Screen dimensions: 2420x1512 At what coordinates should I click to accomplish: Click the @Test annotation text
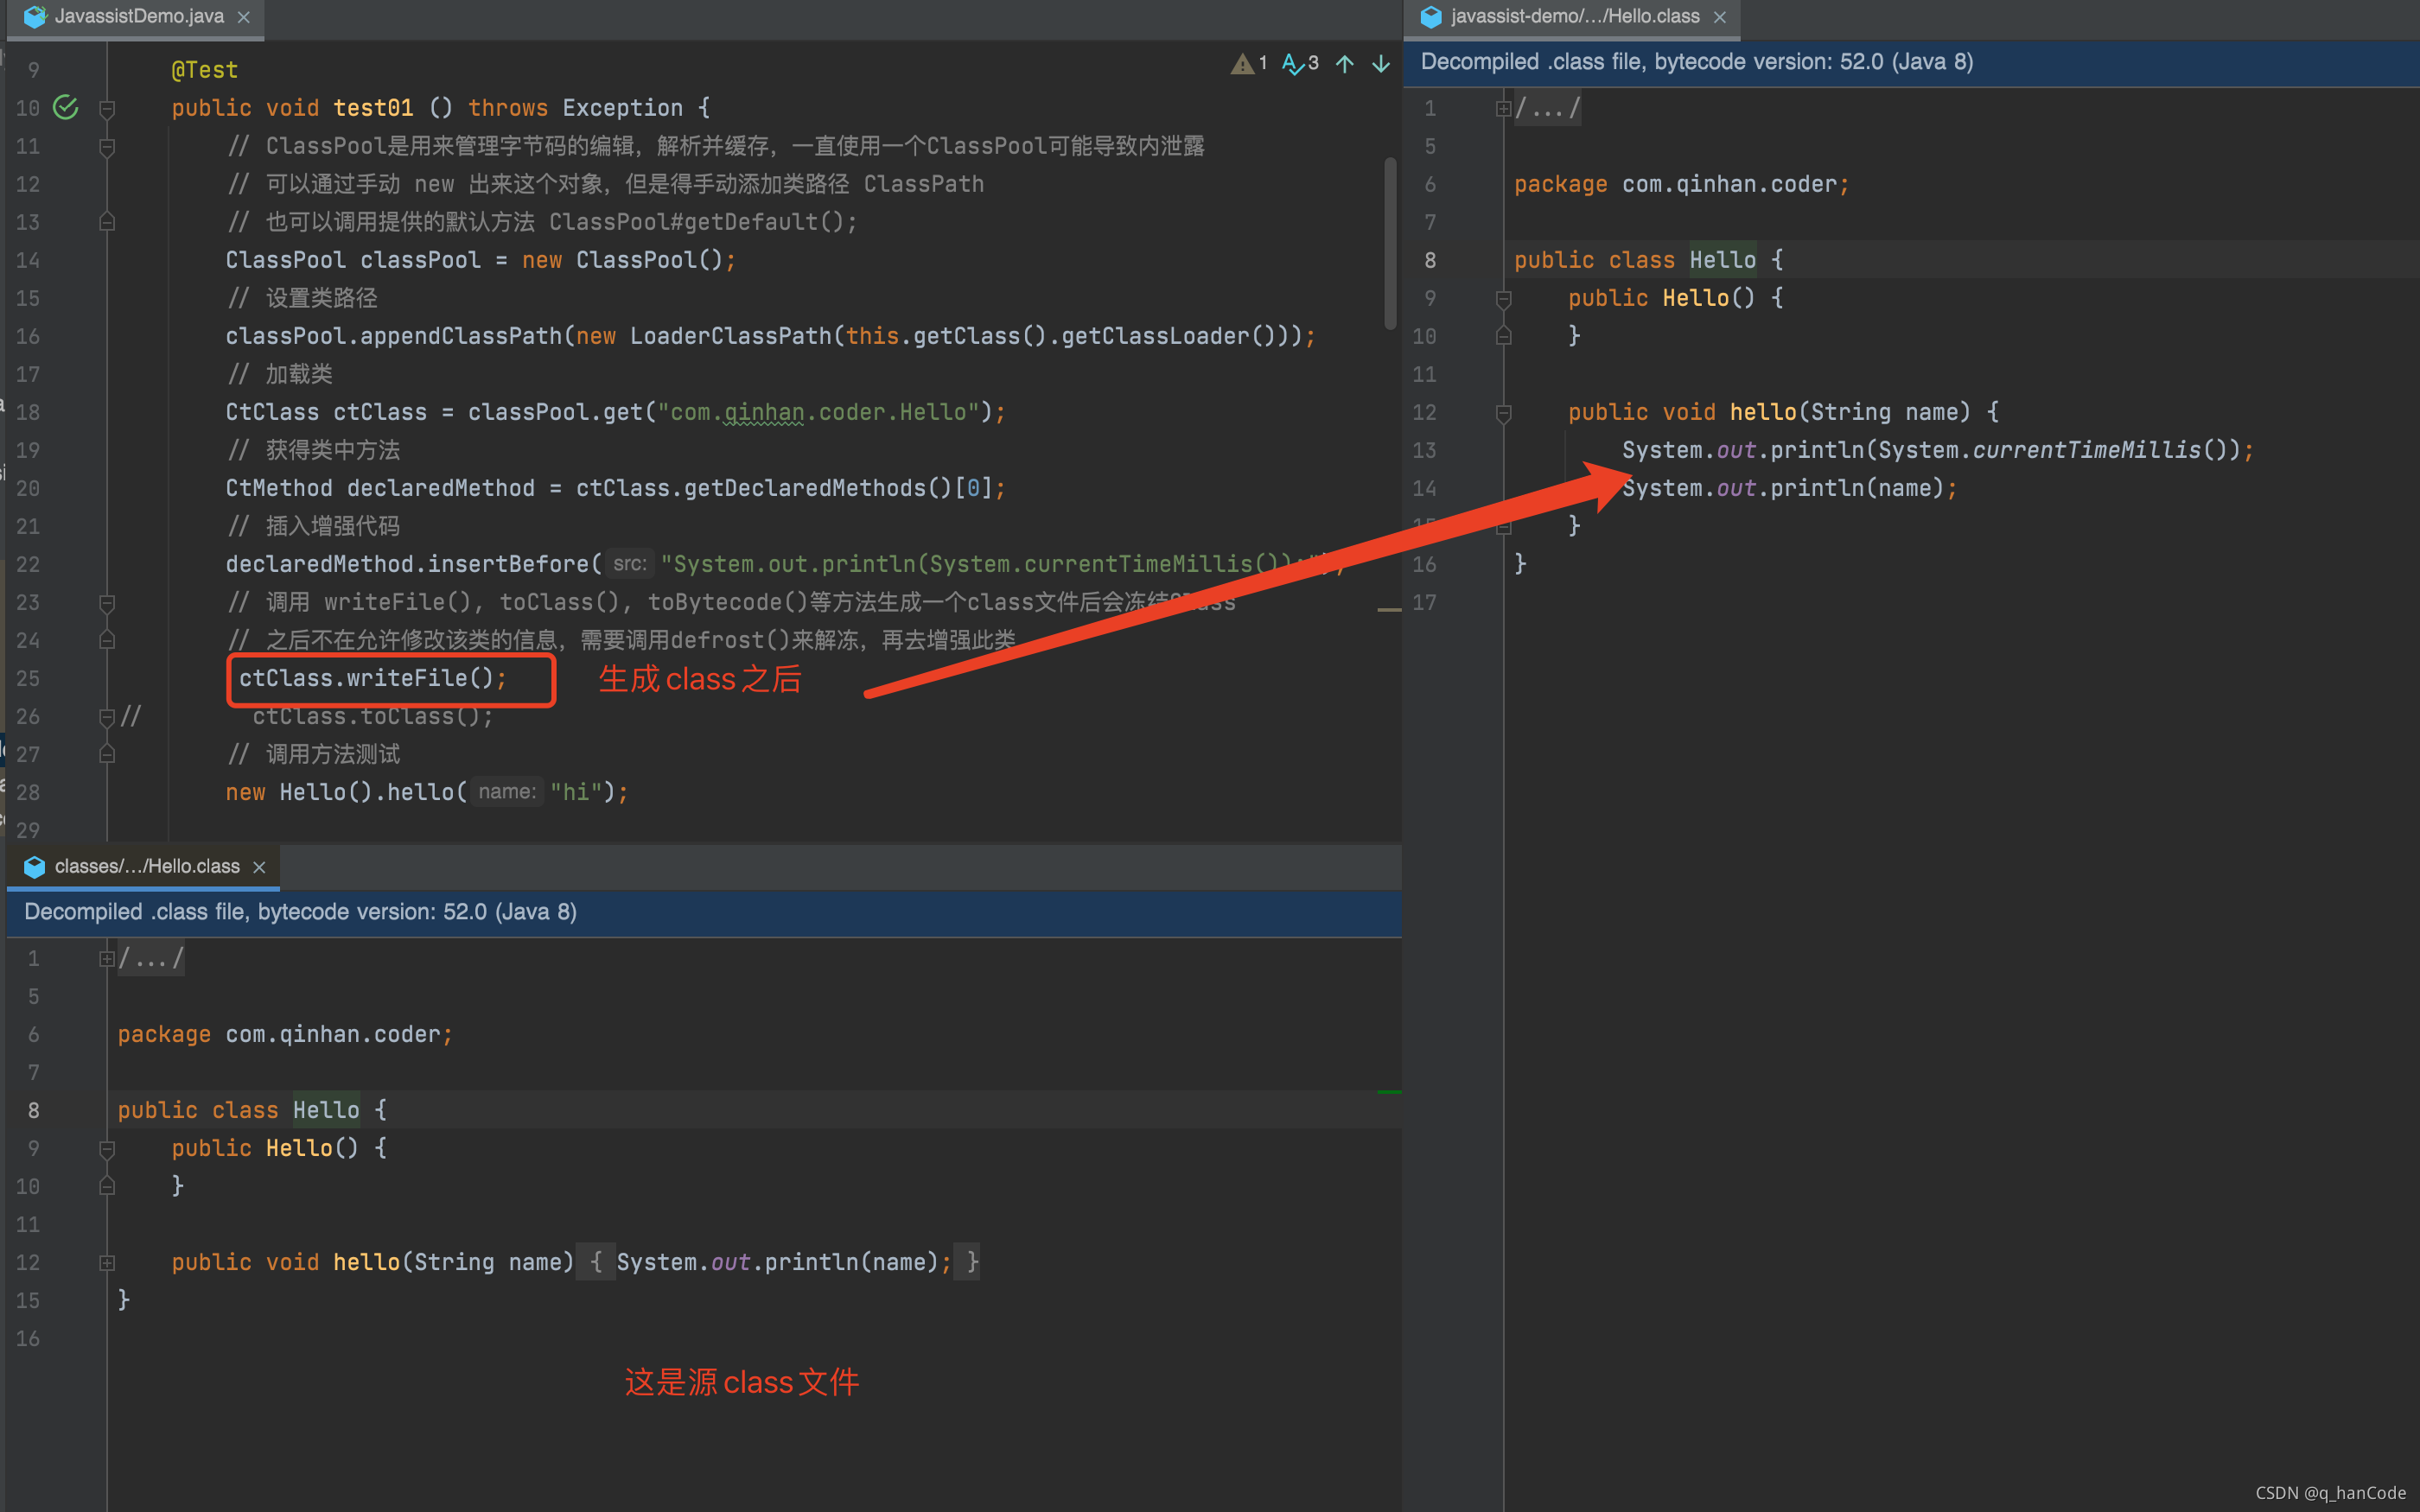205,70
